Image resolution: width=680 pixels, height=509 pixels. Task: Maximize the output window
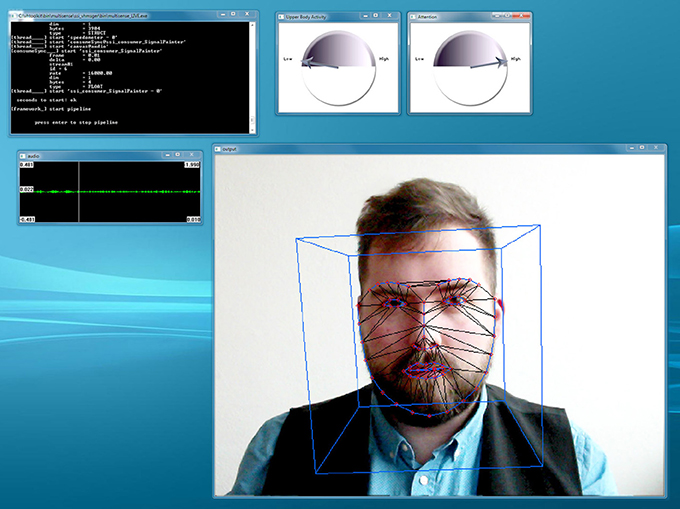pyautogui.click(x=642, y=148)
